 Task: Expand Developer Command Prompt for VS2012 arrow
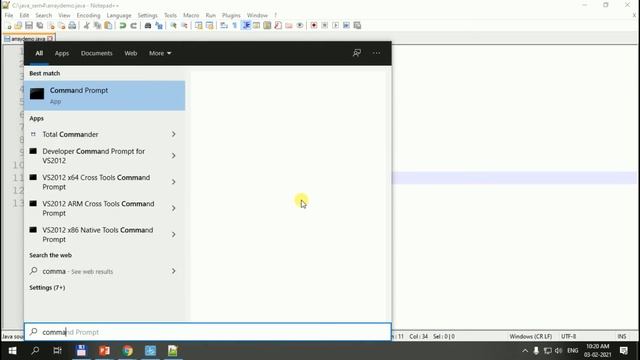173,156
